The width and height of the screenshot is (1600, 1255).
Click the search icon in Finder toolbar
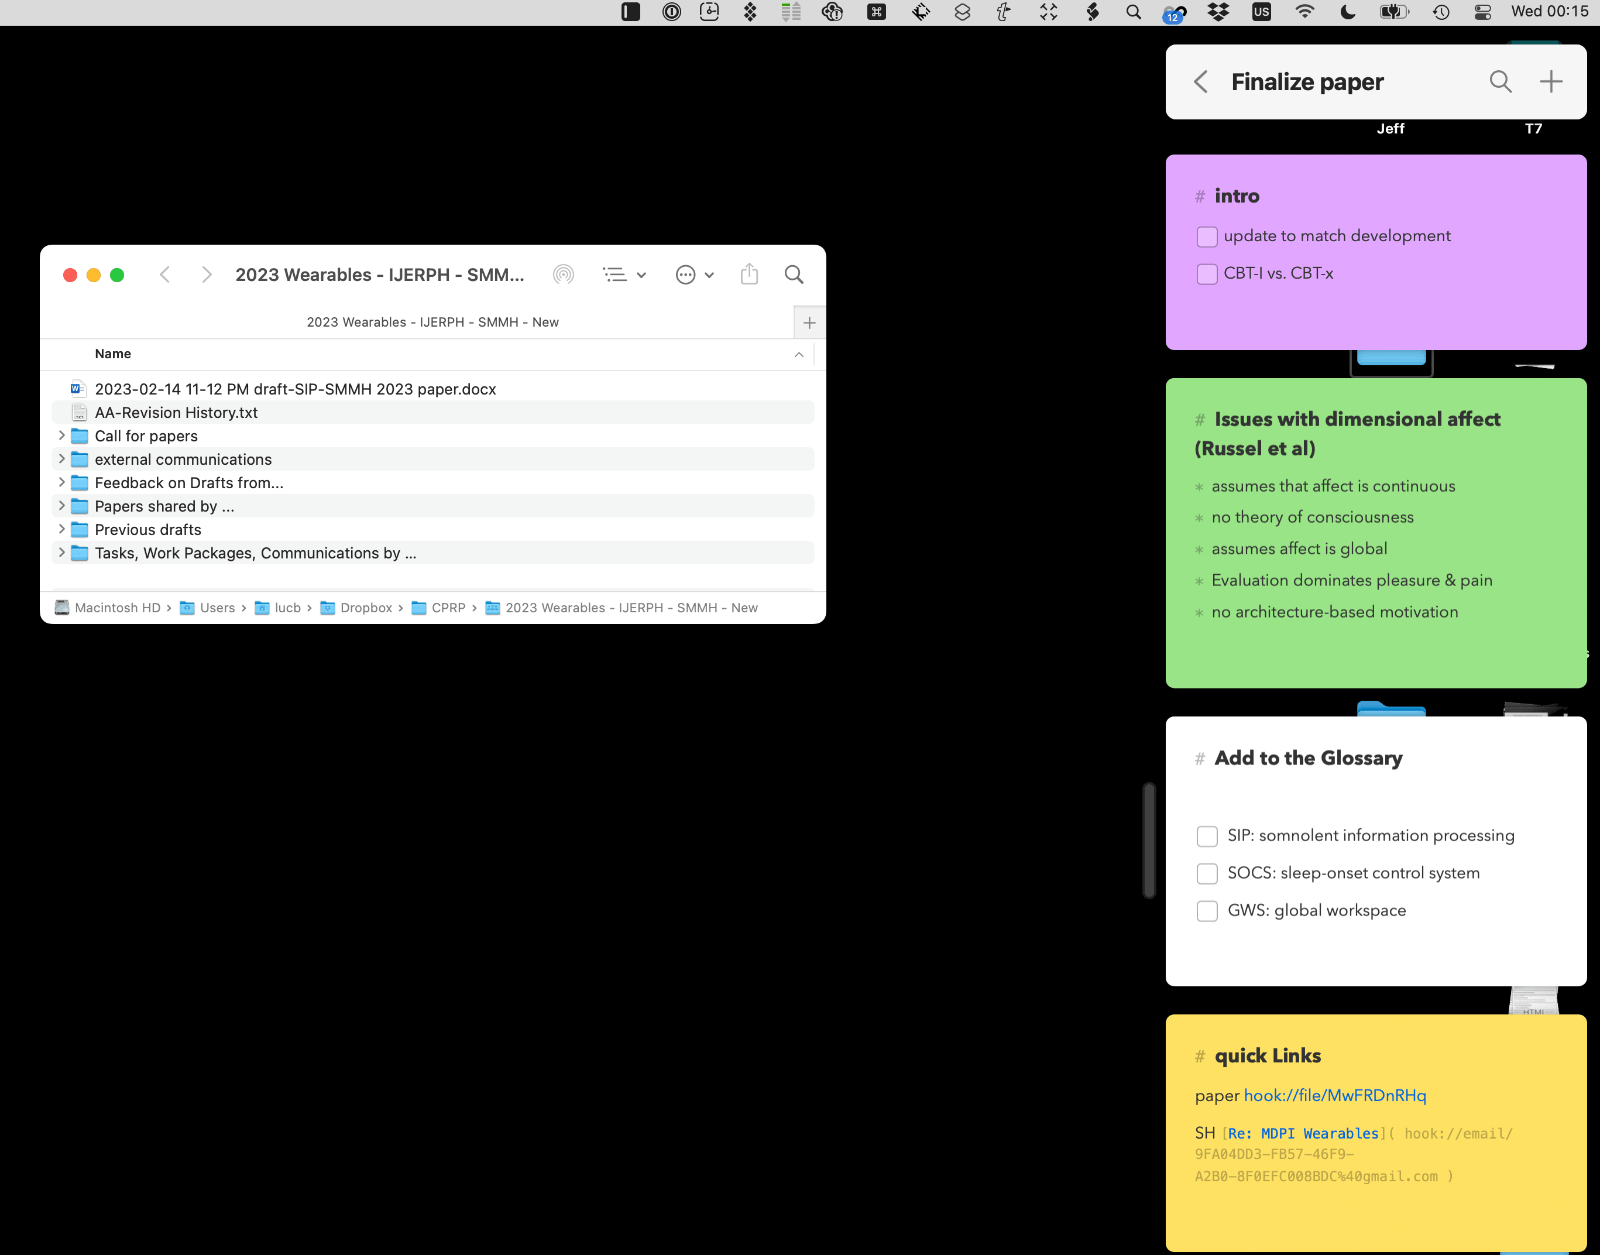click(794, 275)
